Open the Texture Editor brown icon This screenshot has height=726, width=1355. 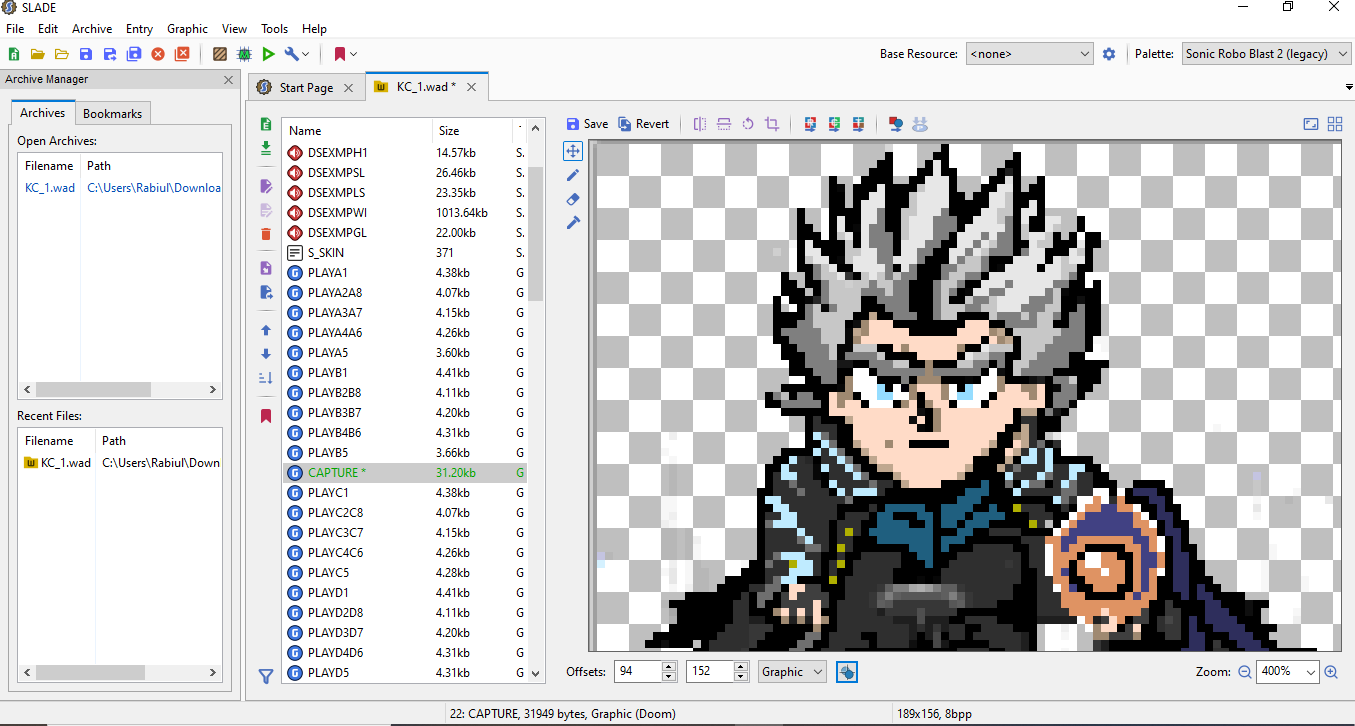(x=219, y=54)
